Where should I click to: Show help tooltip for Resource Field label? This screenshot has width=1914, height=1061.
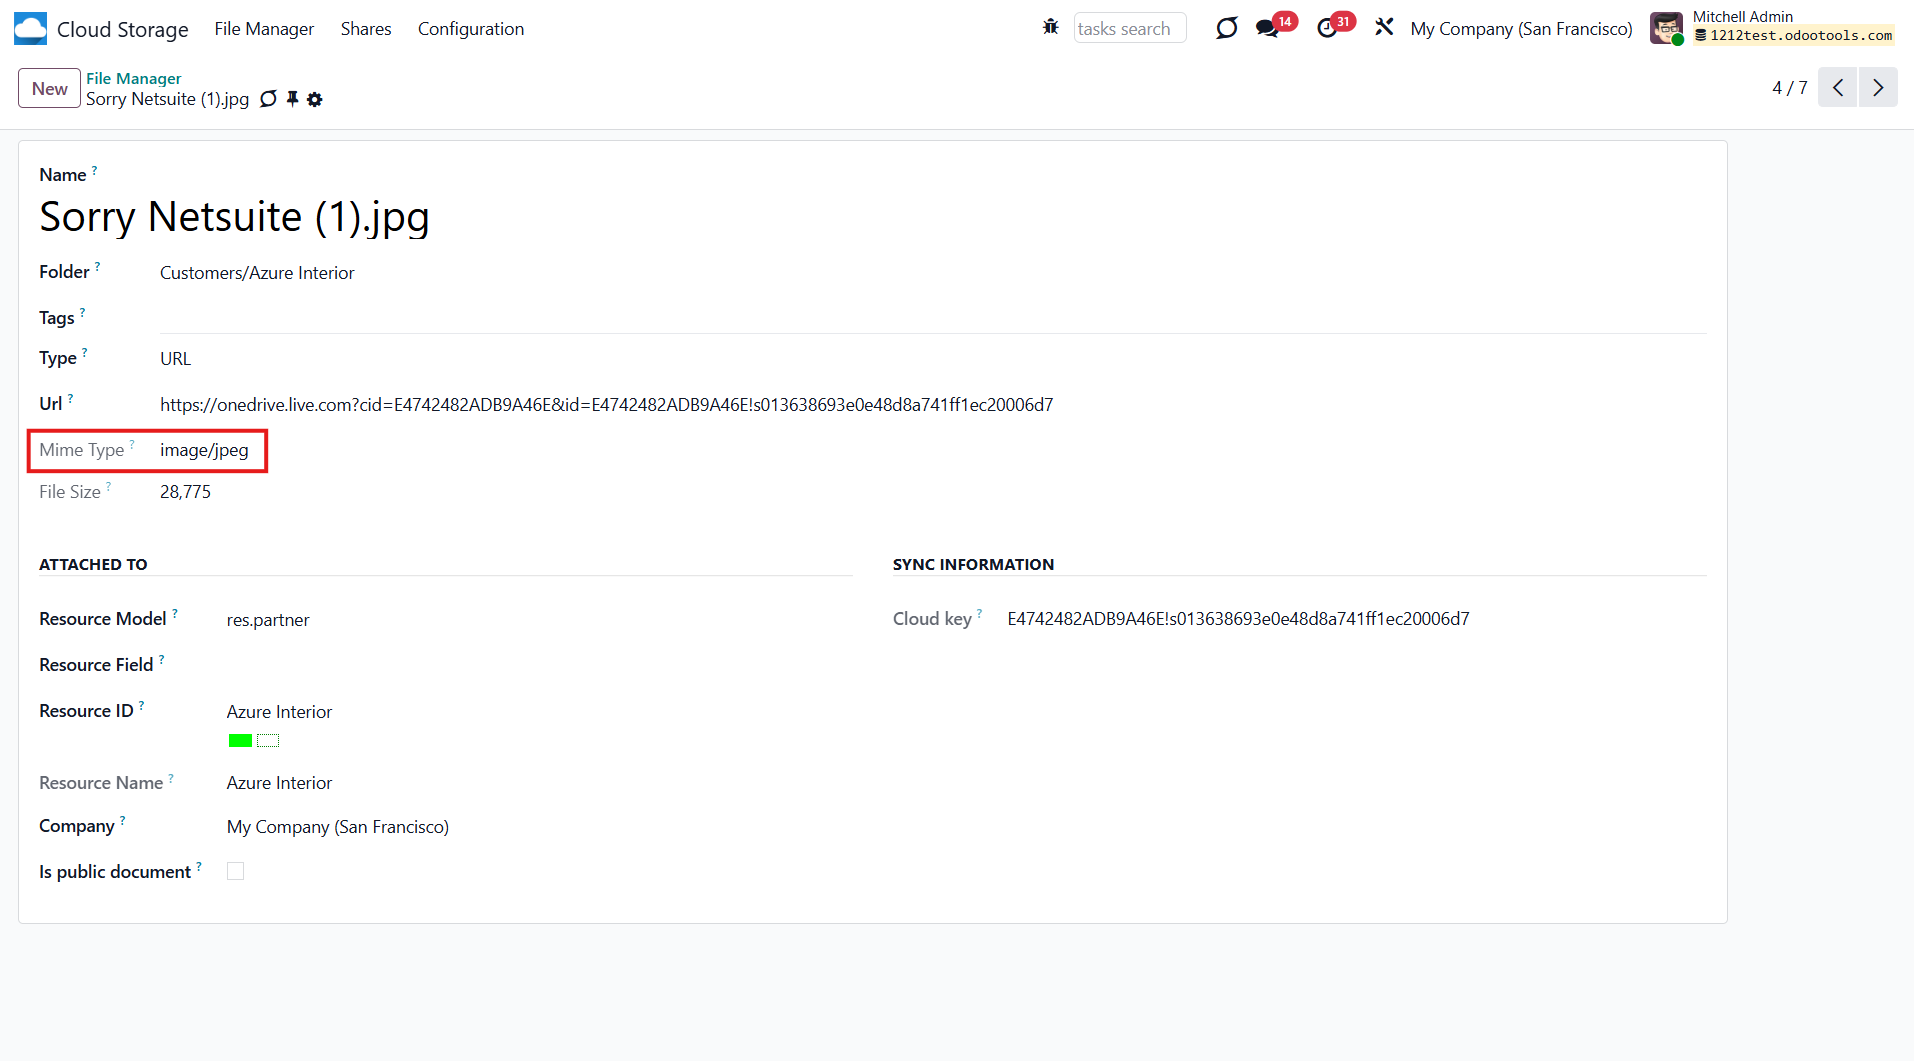click(x=161, y=659)
